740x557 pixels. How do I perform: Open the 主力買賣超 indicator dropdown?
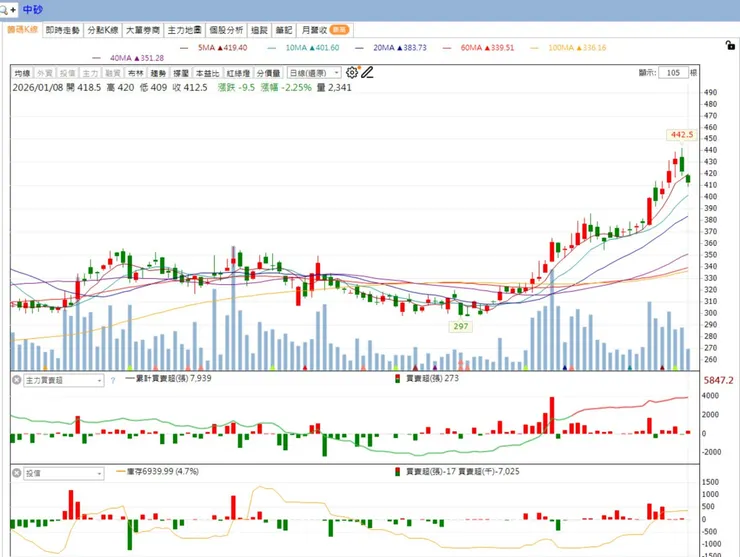tap(64, 380)
